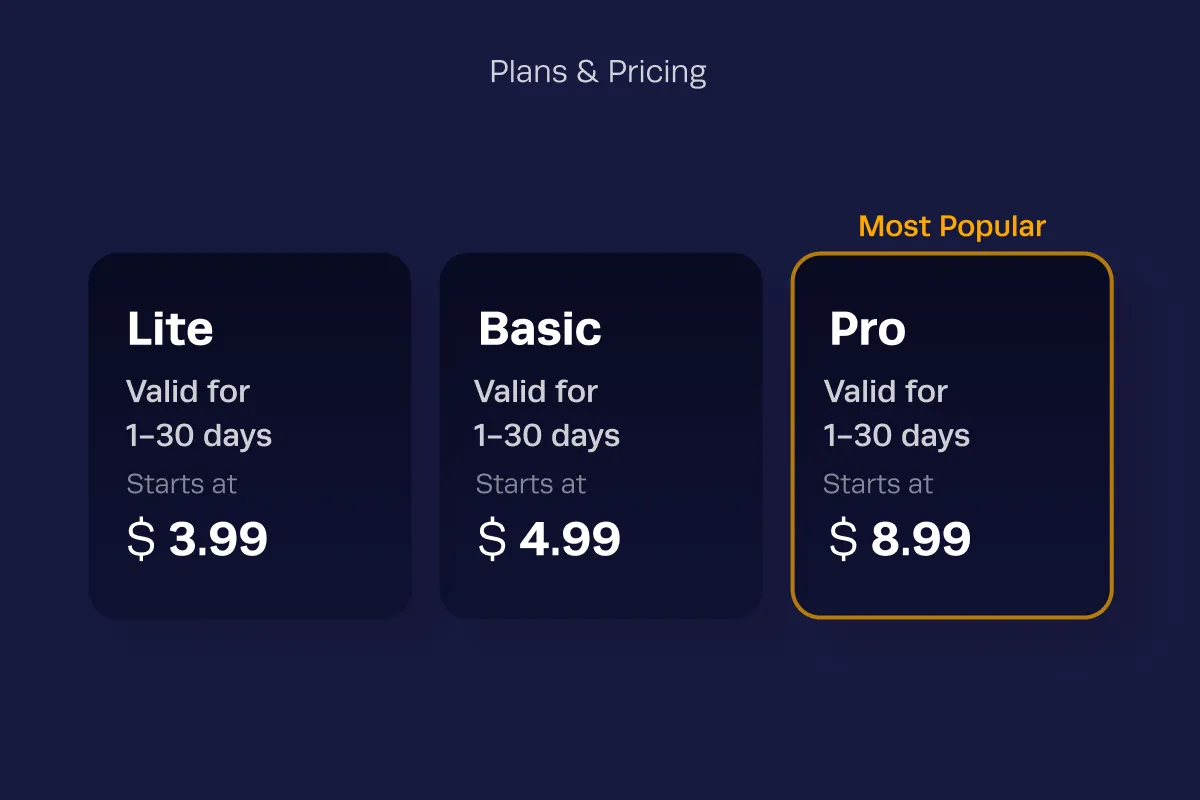The height and width of the screenshot is (800, 1200).
Task: Click the dollar sign on Pro plan
Action: coord(843,540)
